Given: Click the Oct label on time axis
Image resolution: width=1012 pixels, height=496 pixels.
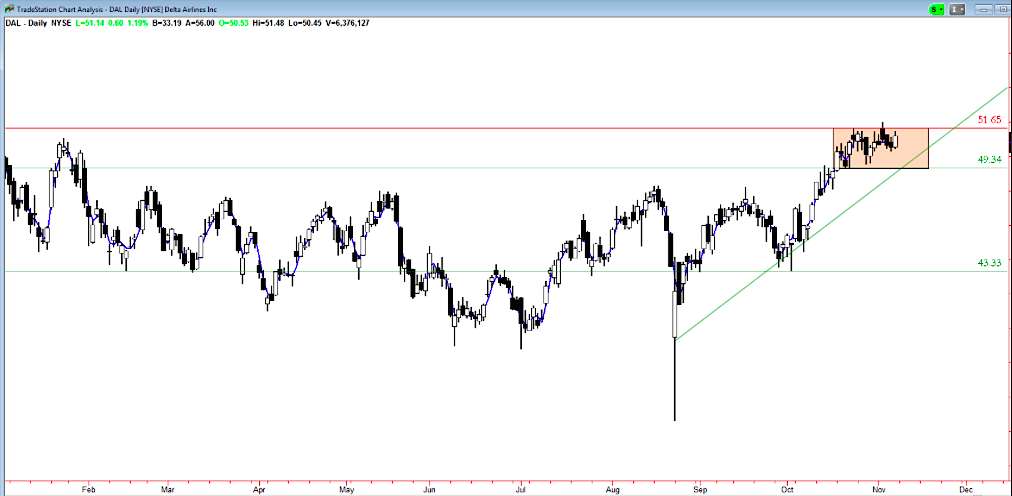Looking at the screenshot, I should point(787,490).
